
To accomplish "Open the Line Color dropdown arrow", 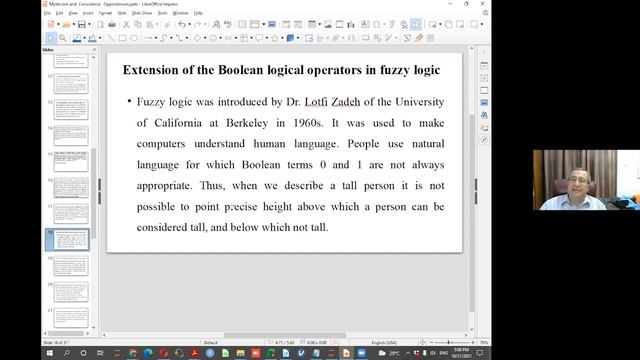I will 84,38.
